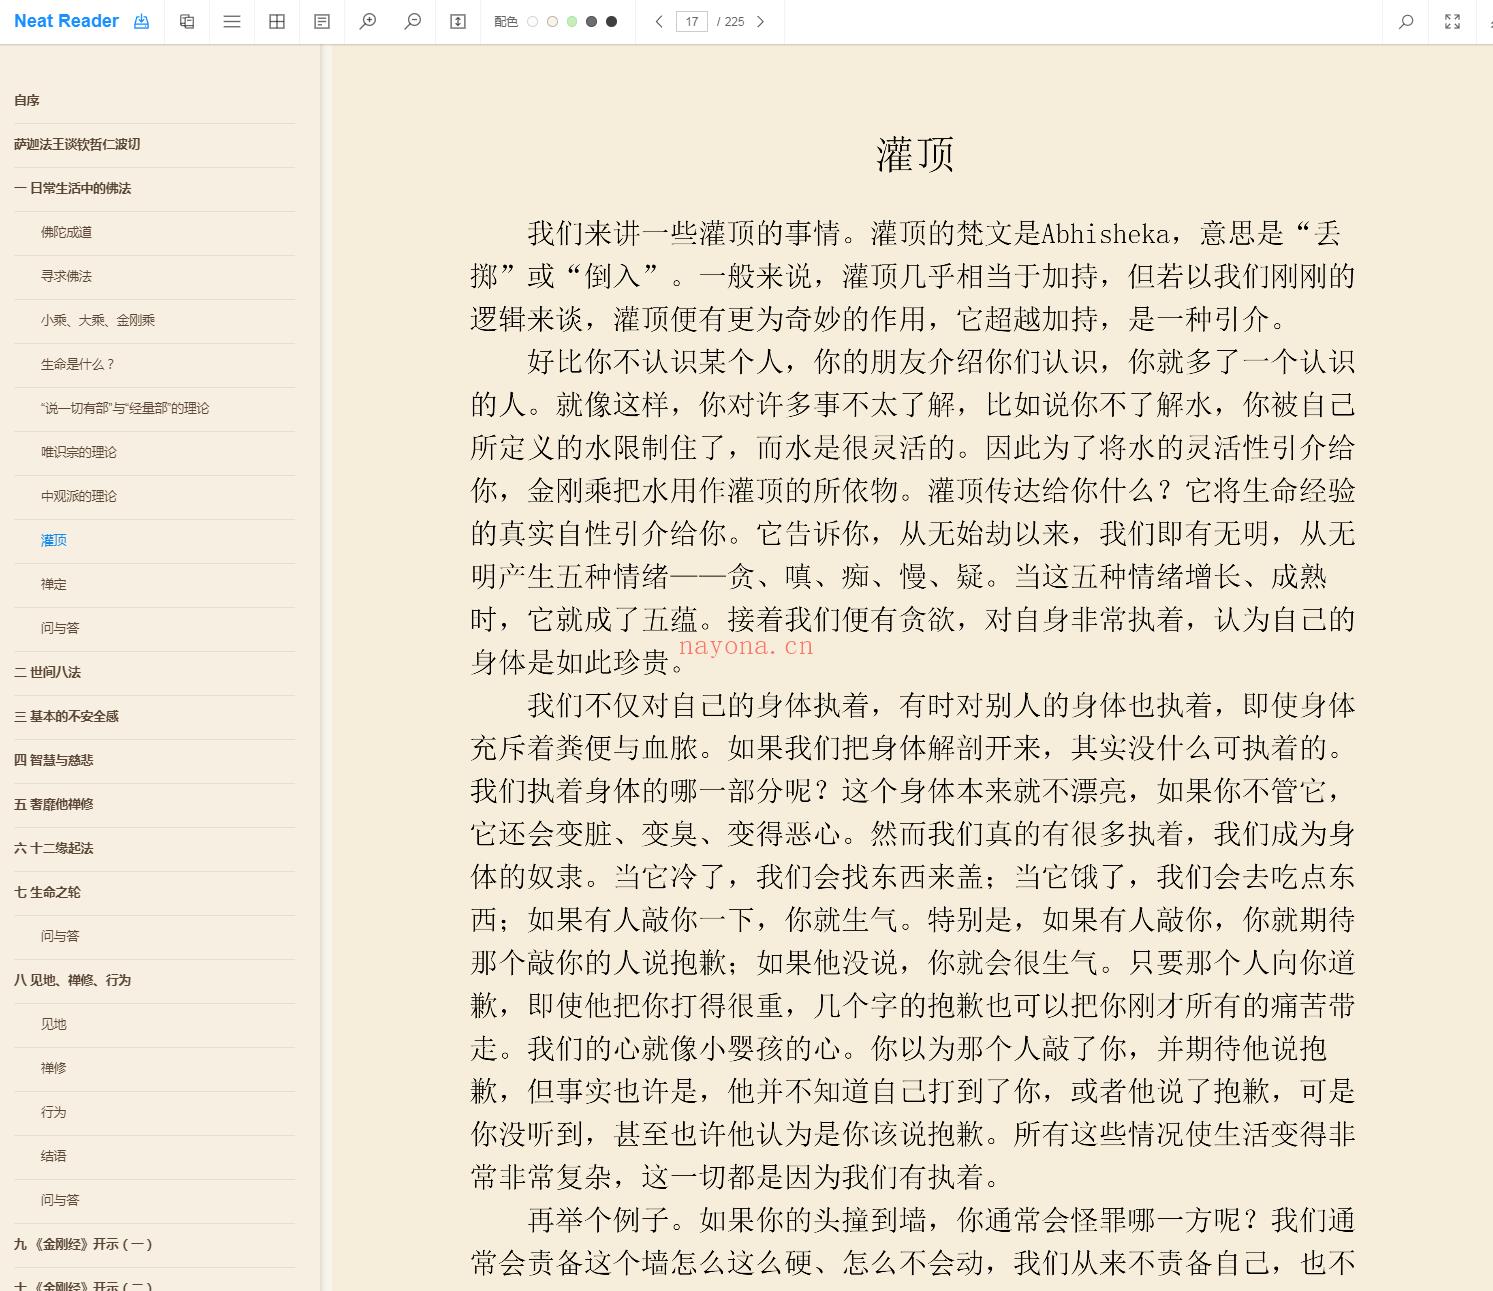This screenshot has width=1493, height=1291.
Task: Click the 灌顶 chapter heading in page
Action: [915, 154]
